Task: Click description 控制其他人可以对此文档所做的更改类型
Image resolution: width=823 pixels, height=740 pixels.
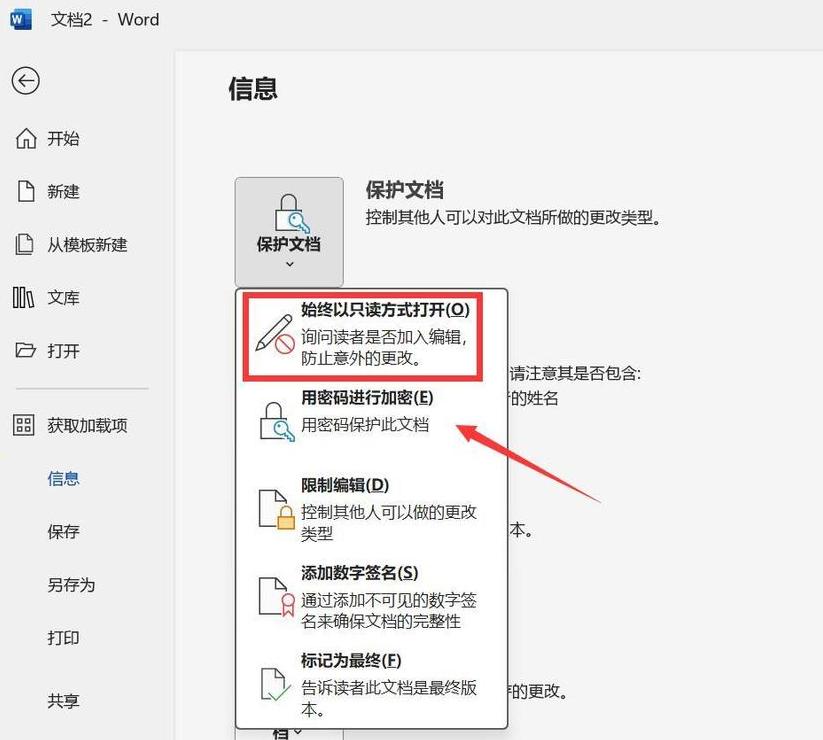Action: coord(513,217)
